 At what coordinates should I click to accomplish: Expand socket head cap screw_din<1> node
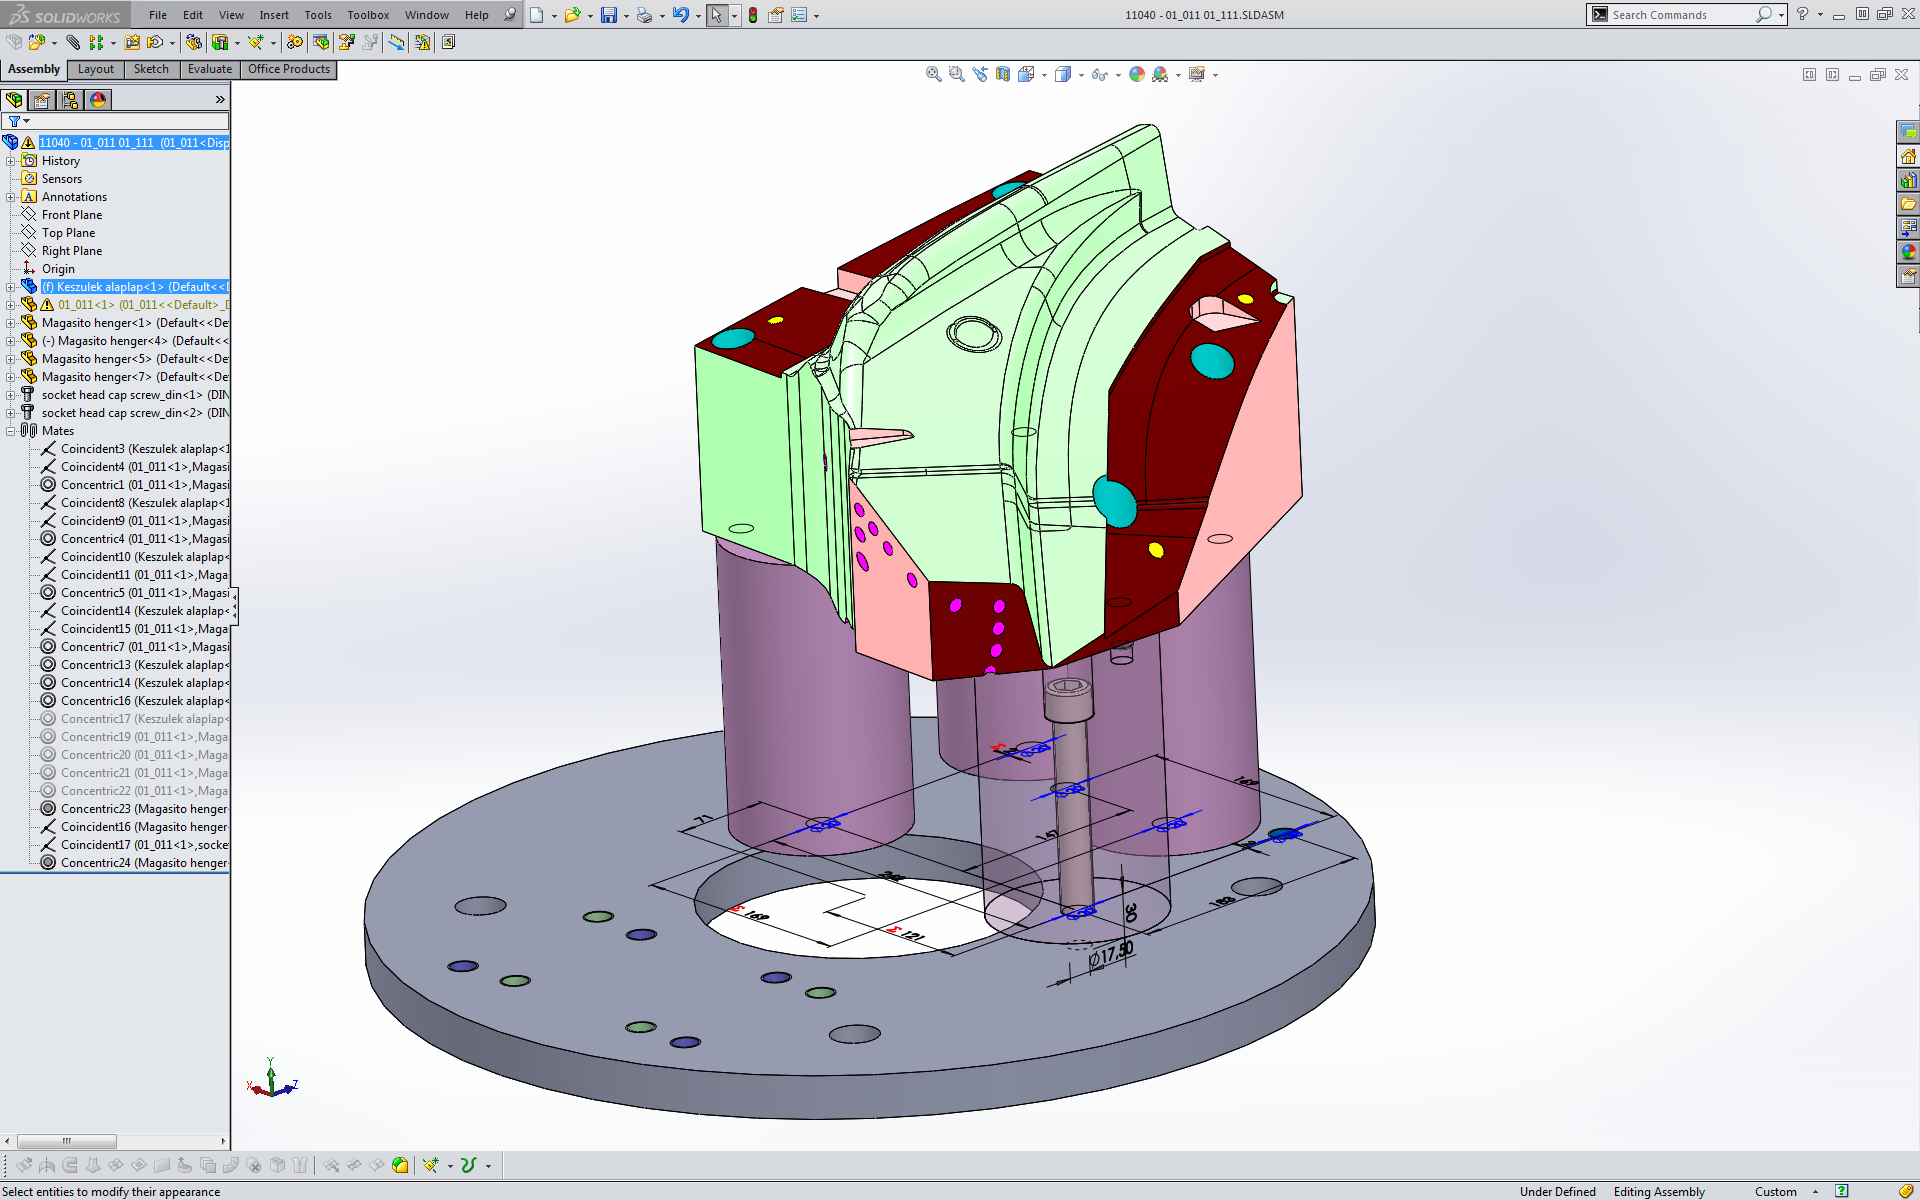(x=11, y=395)
